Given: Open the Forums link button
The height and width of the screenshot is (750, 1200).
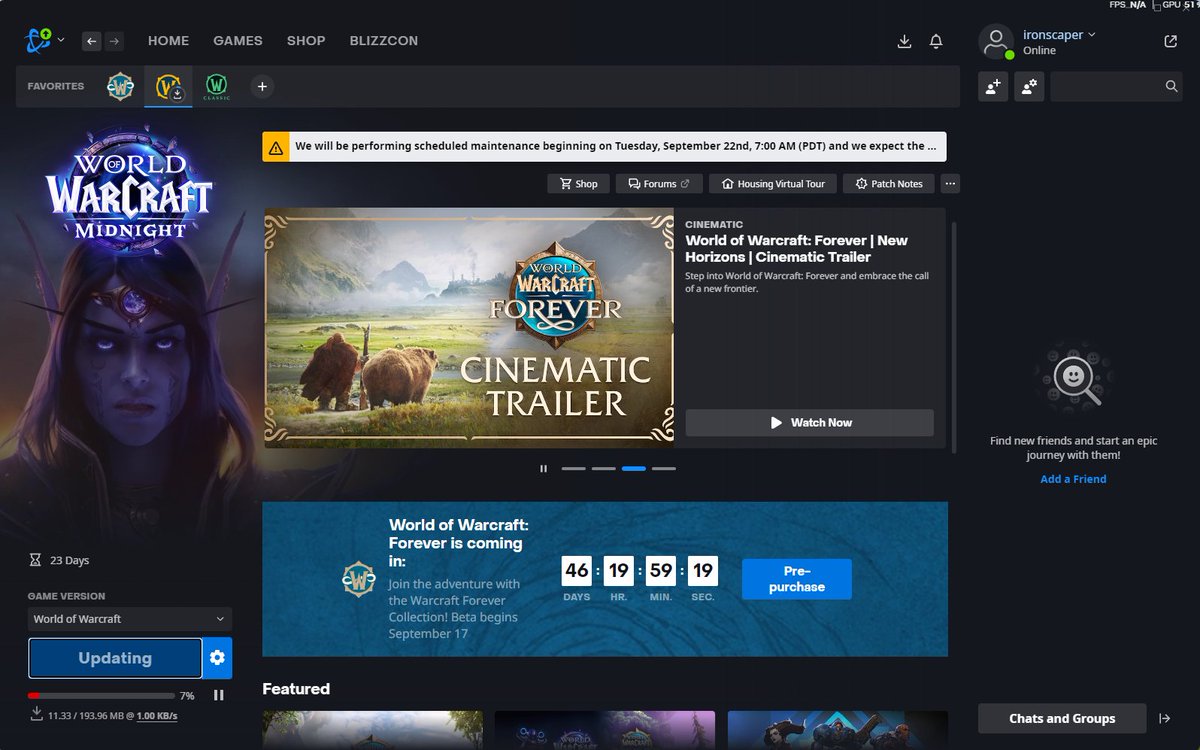Looking at the screenshot, I should (658, 184).
